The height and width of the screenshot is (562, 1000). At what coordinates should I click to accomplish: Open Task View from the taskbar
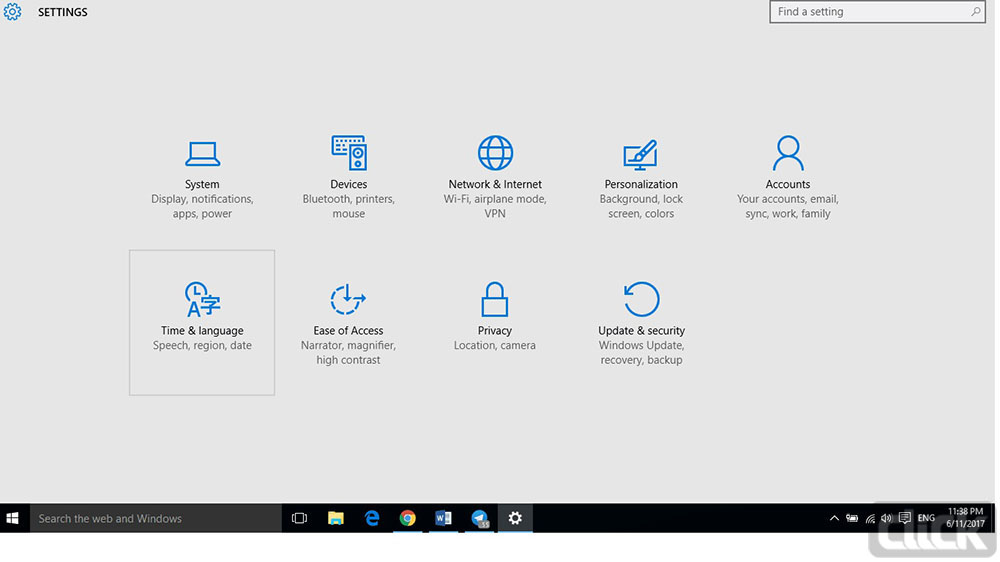coord(299,518)
